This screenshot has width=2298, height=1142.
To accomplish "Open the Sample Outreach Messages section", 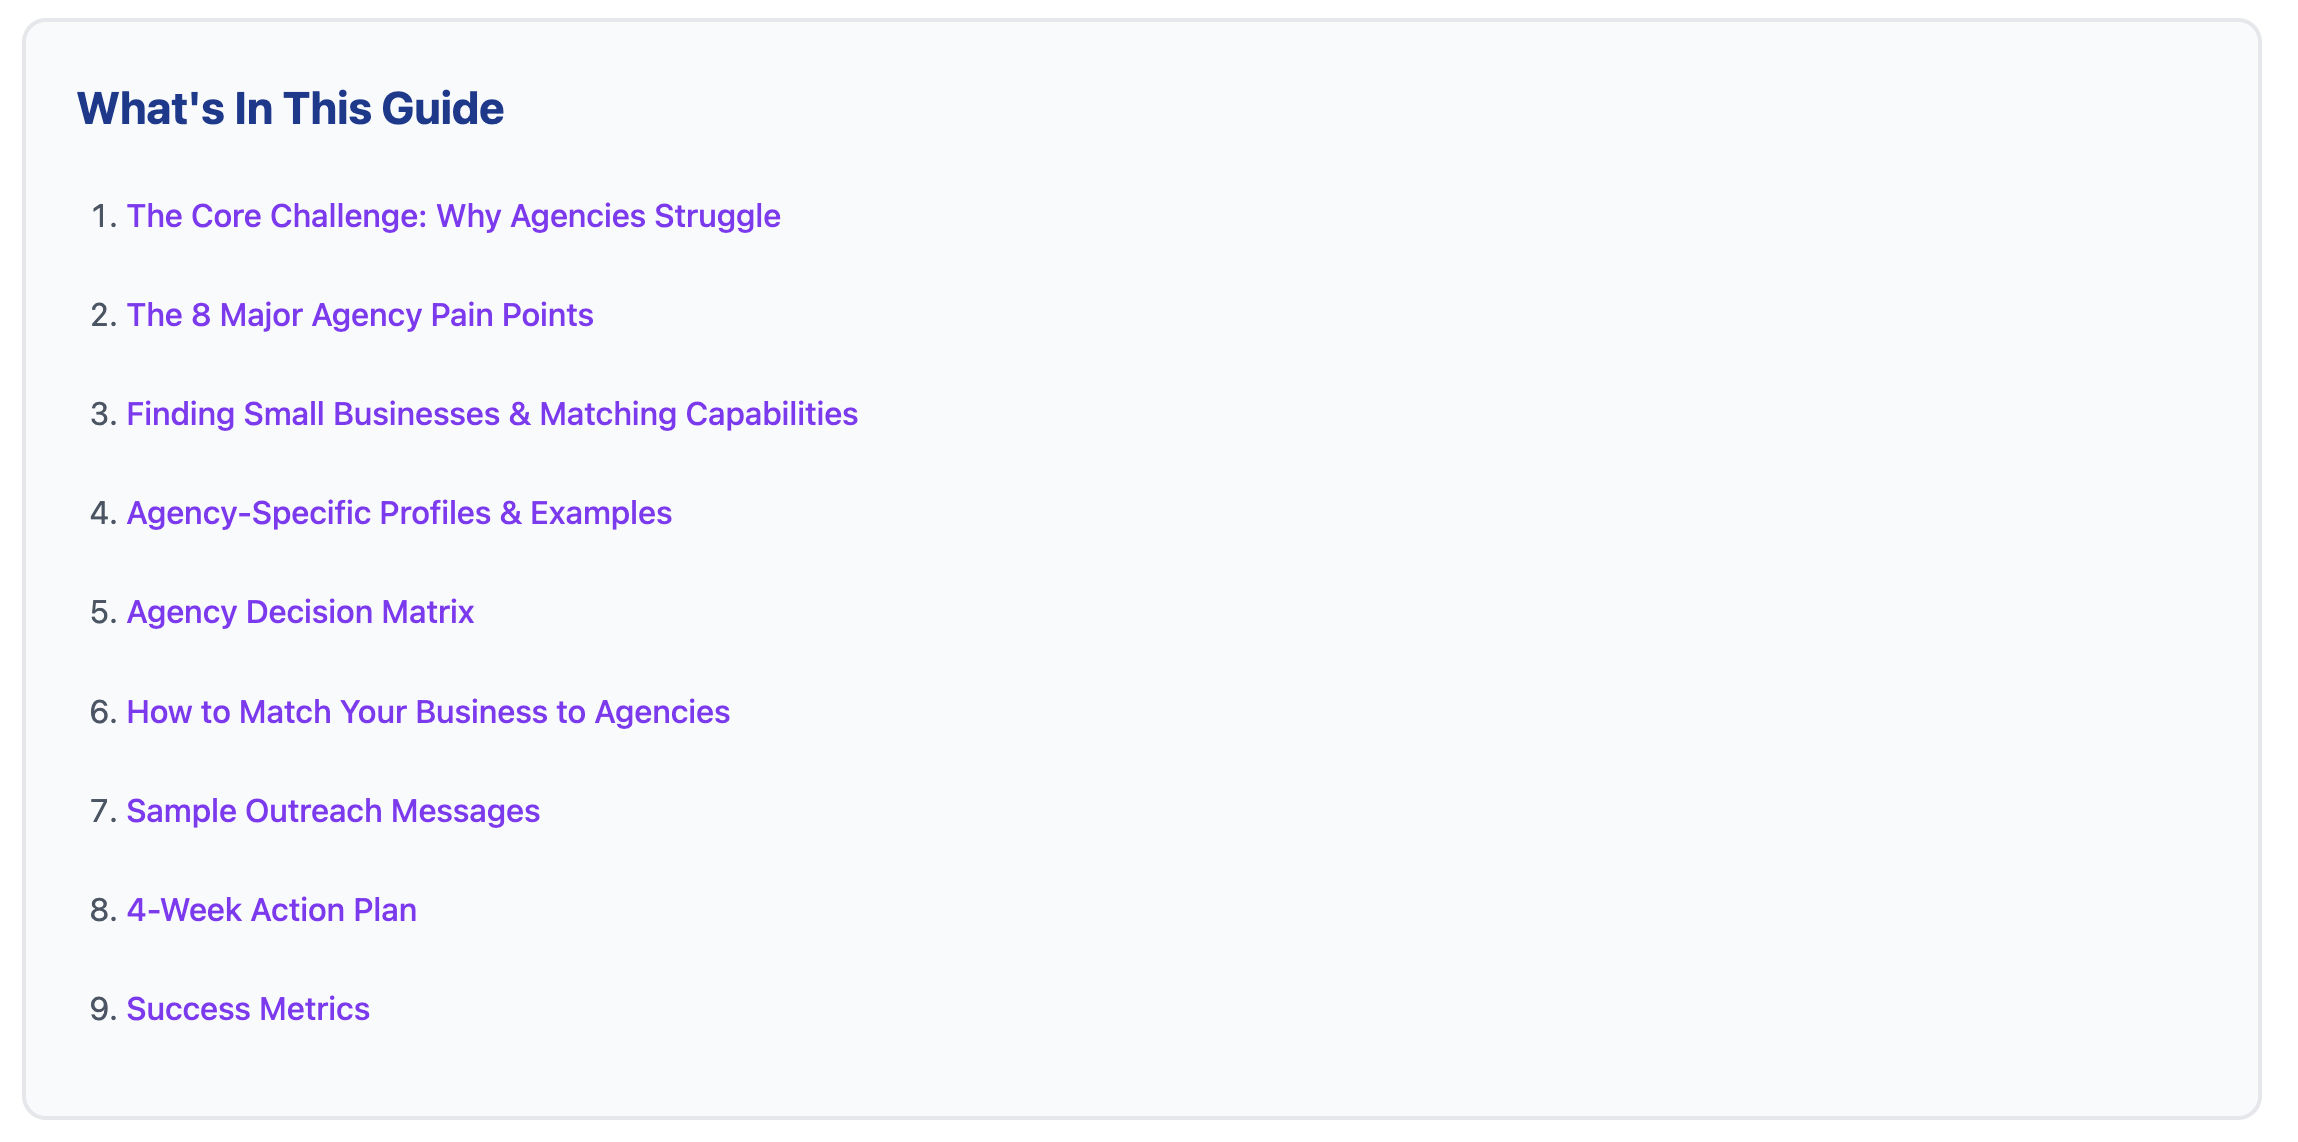I will tap(333, 810).
